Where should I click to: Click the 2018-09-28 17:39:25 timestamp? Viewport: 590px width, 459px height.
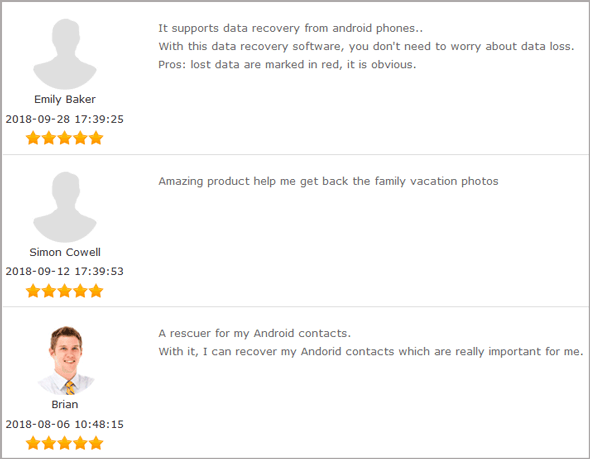pyautogui.click(x=64, y=119)
